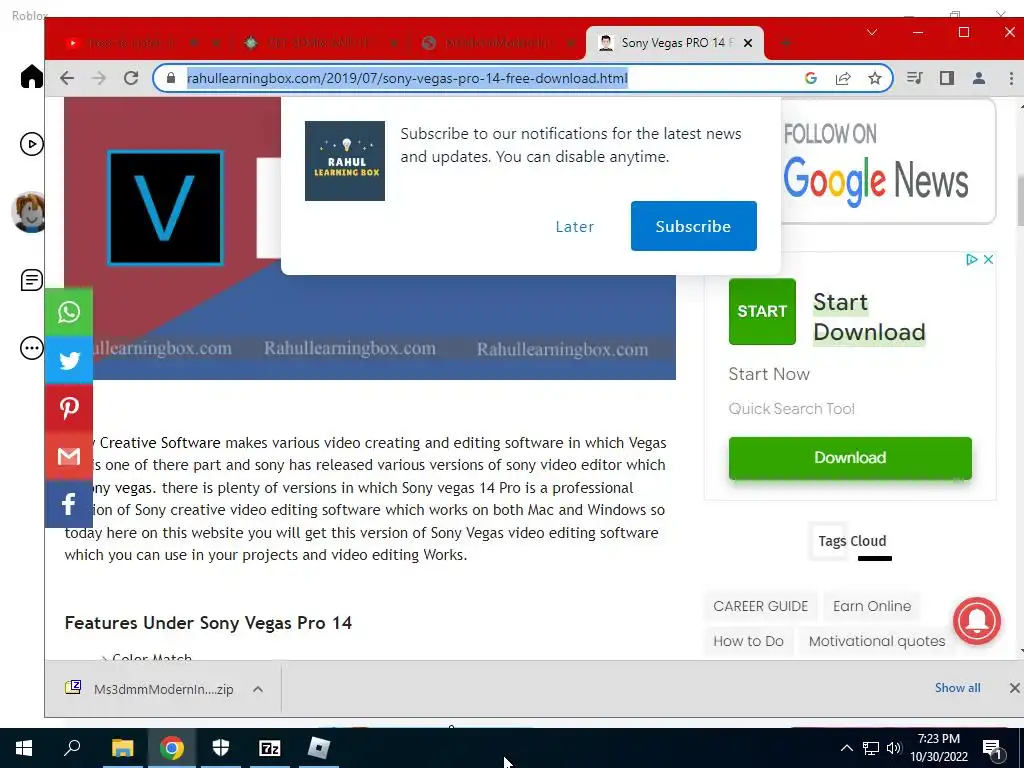1024x768 pixels.
Task: Click the Rahul Learning Box logo in prompt
Action: pos(345,161)
